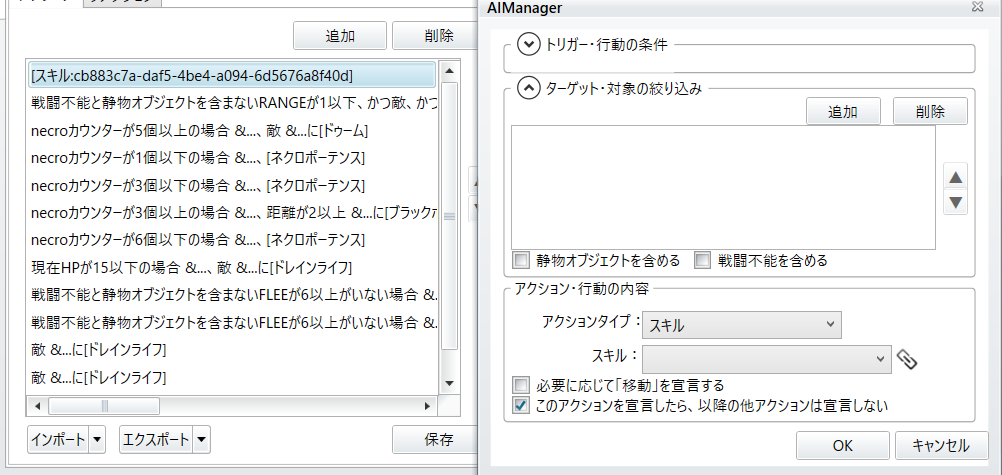Enable 静物オブジェクトを含める checkbox
Screen dimensions: 1002x475
[x=522, y=260]
